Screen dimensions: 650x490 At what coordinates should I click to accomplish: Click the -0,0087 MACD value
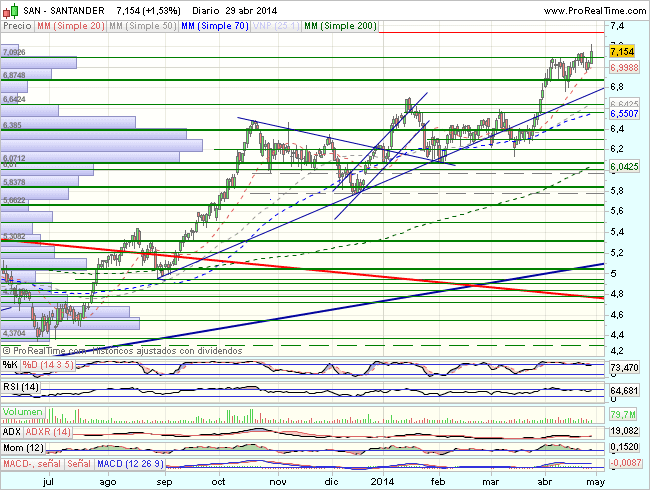(626, 463)
